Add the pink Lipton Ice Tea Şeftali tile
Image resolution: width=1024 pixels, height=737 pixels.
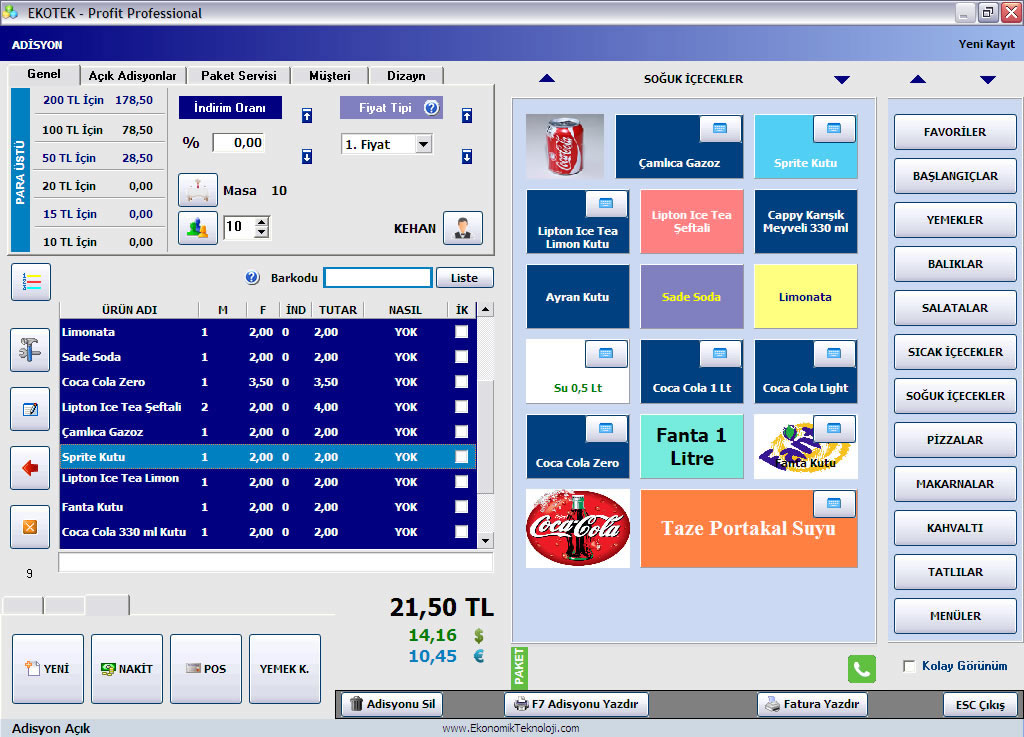pyautogui.click(x=692, y=221)
